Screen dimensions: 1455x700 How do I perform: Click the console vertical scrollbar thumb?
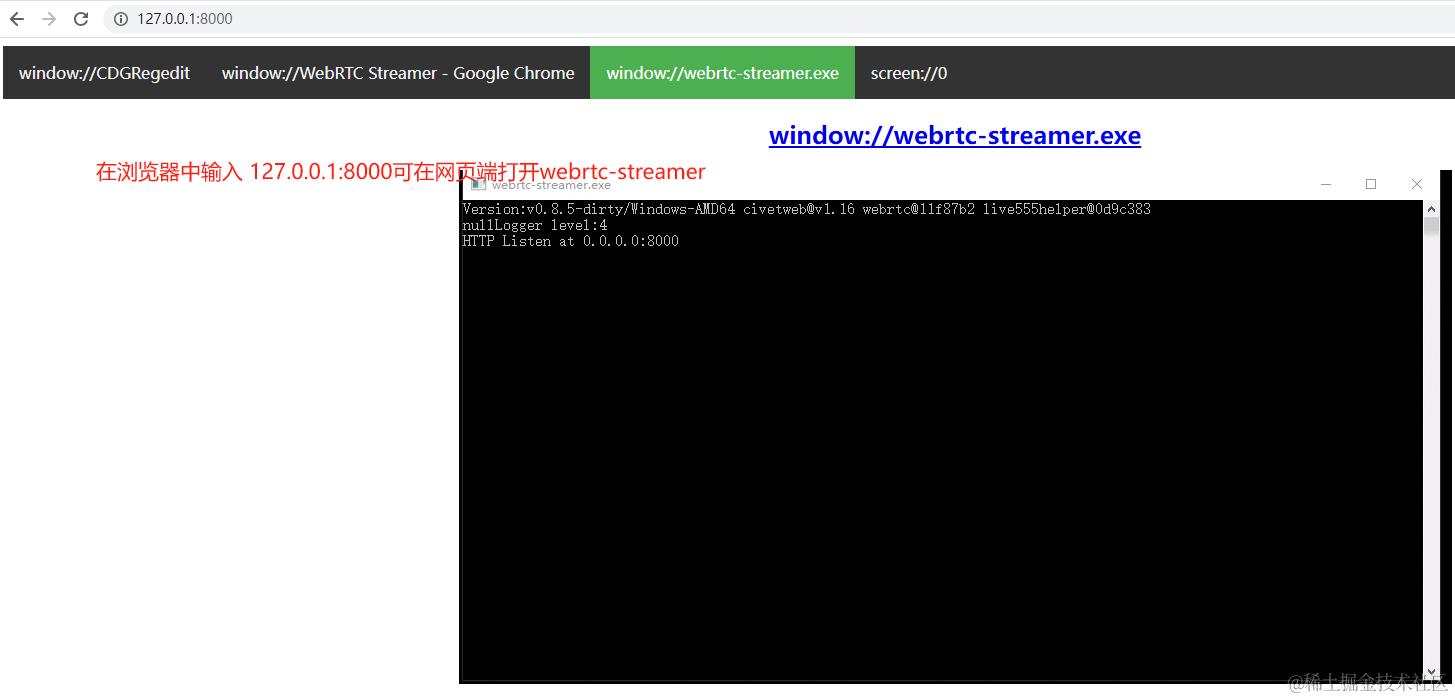pyautogui.click(x=1431, y=226)
